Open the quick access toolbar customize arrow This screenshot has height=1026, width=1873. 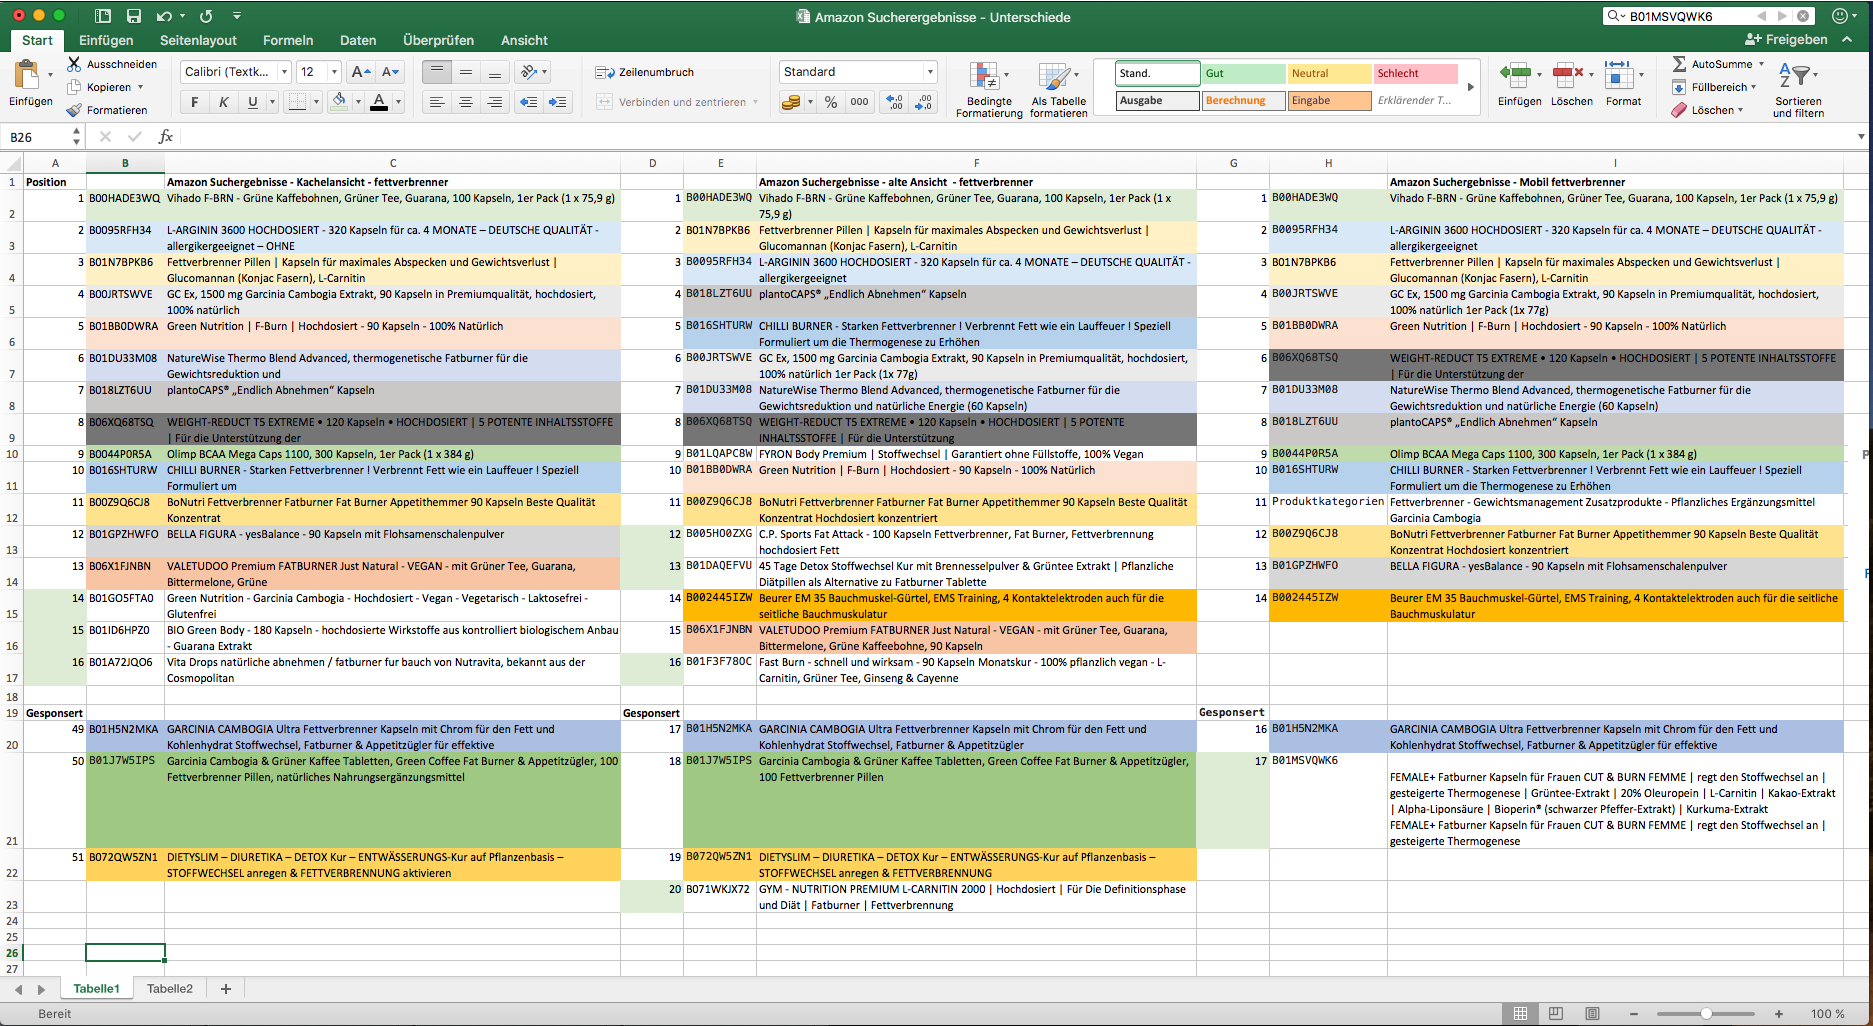(237, 16)
